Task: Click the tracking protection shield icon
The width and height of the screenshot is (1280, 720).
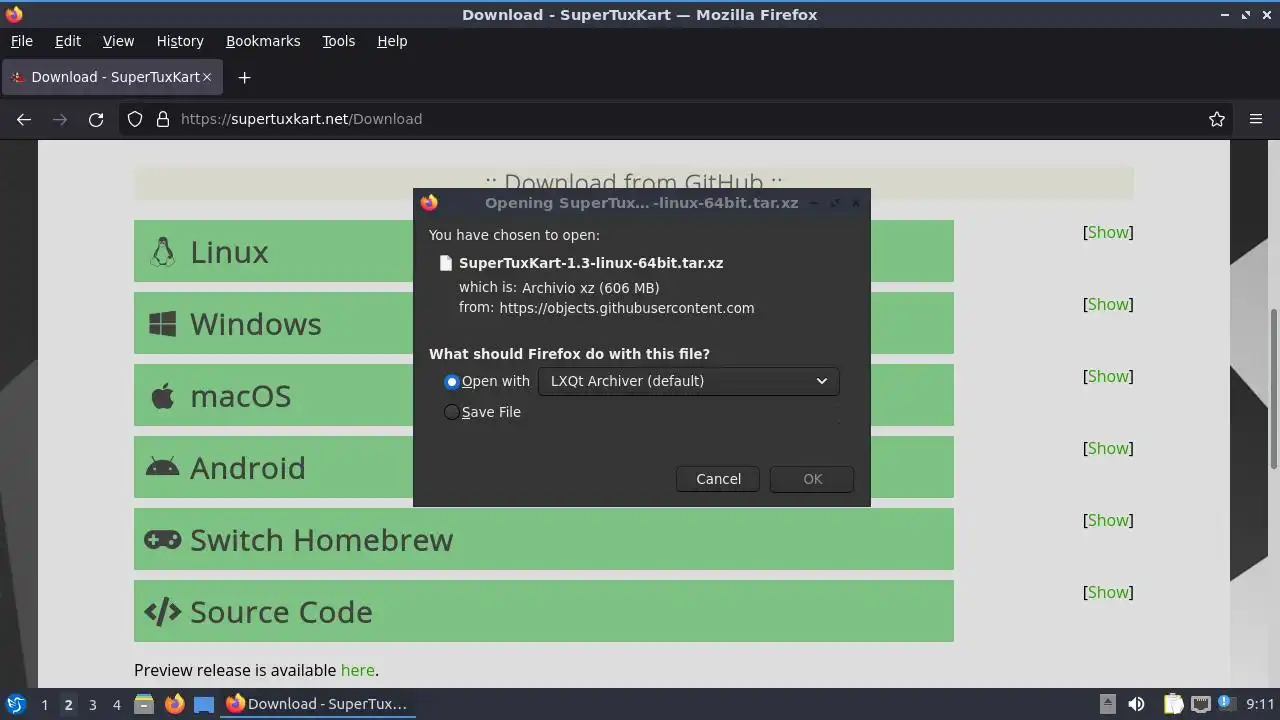Action: 135,119
